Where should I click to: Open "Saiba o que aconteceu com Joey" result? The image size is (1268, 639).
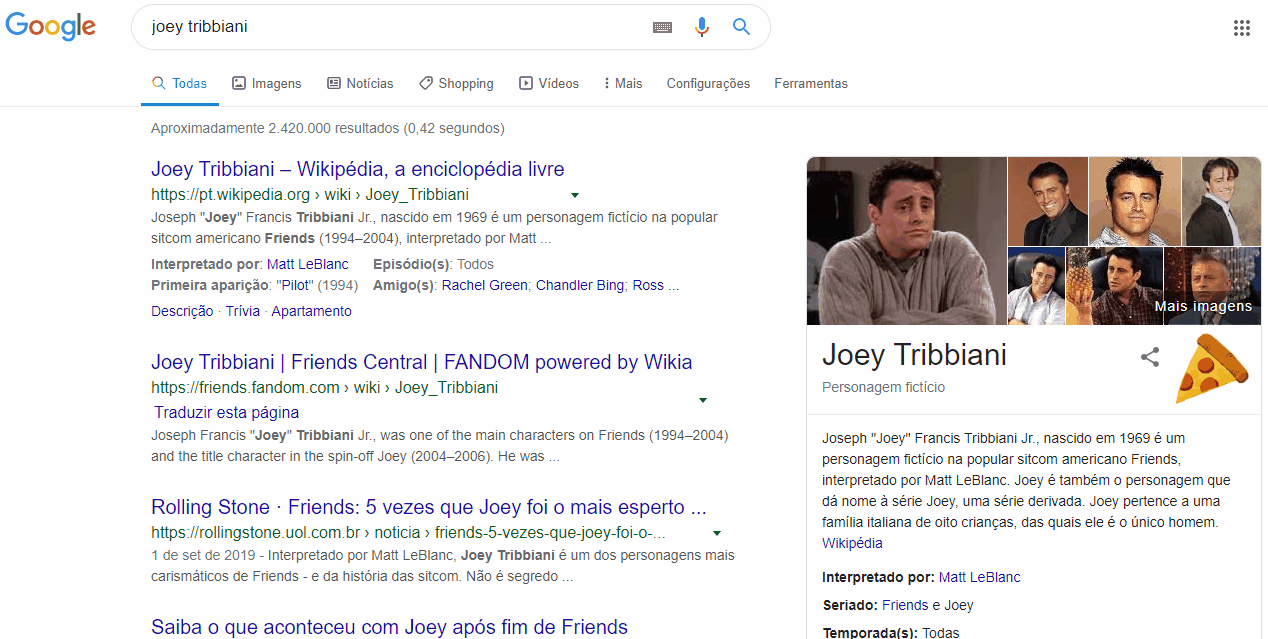(x=389, y=627)
